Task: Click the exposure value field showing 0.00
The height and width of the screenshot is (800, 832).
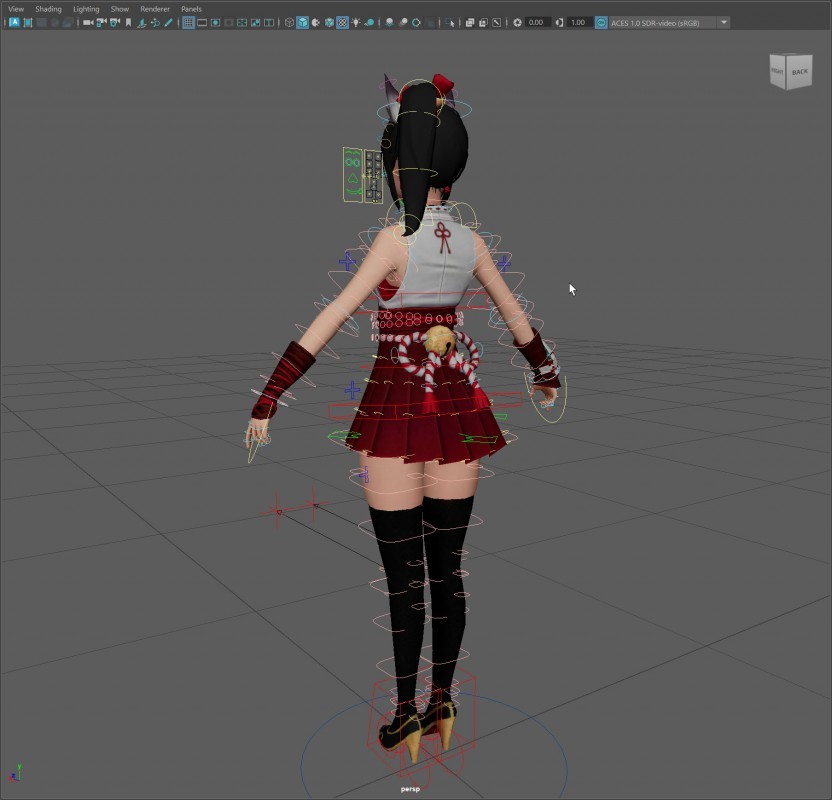Action: (x=537, y=22)
